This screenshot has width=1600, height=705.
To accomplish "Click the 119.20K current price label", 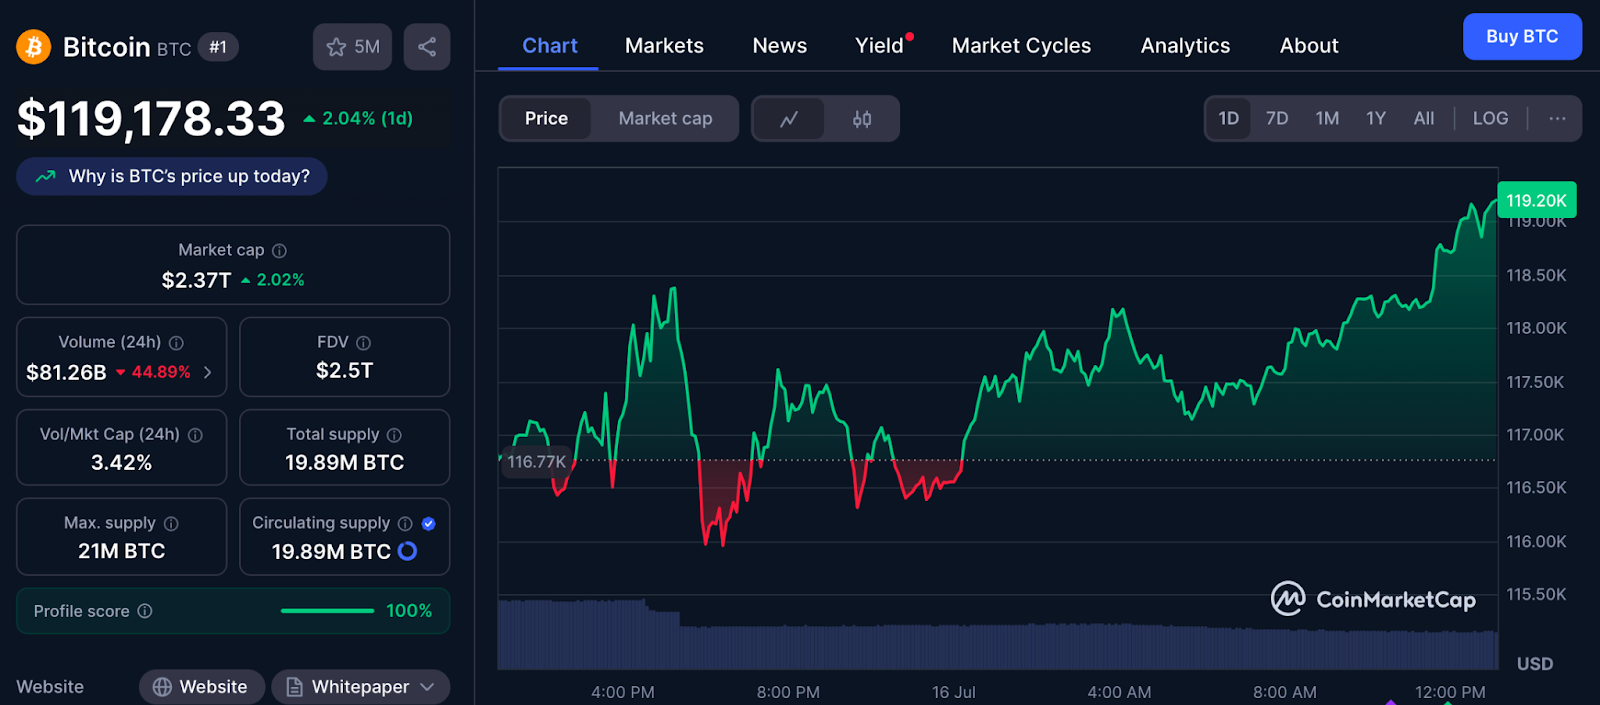I will (1536, 200).
